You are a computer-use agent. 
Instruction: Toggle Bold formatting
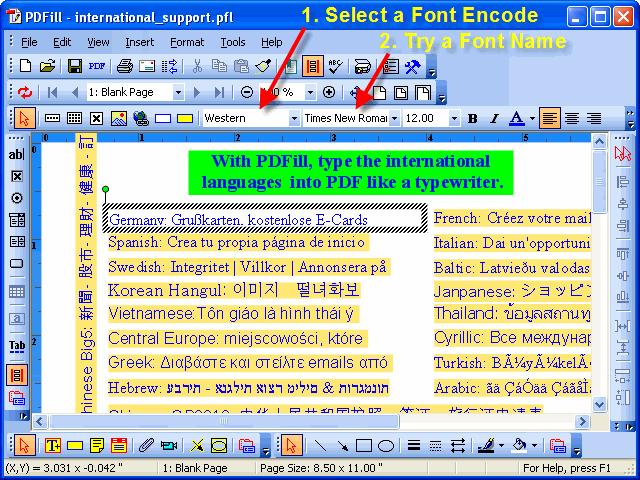tap(473, 118)
